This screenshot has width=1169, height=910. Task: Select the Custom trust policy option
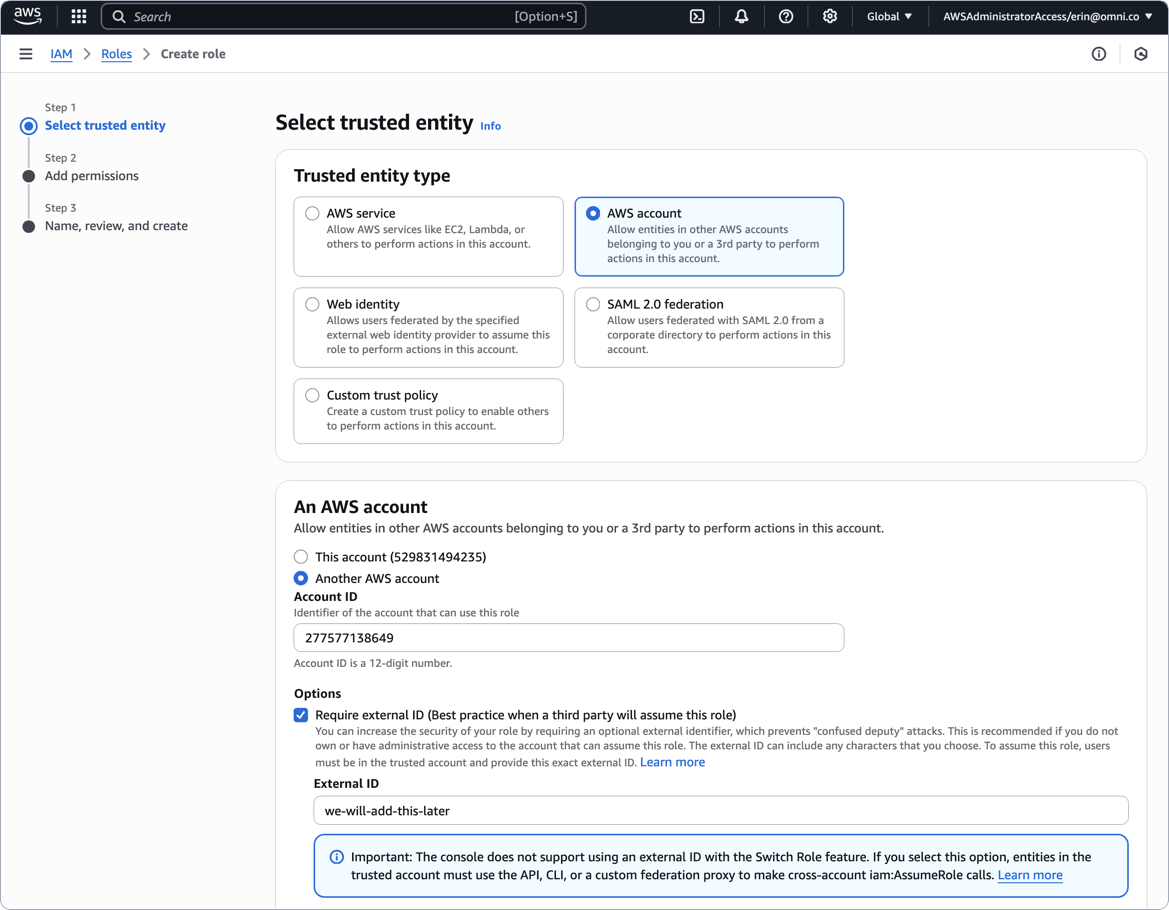click(313, 395)
